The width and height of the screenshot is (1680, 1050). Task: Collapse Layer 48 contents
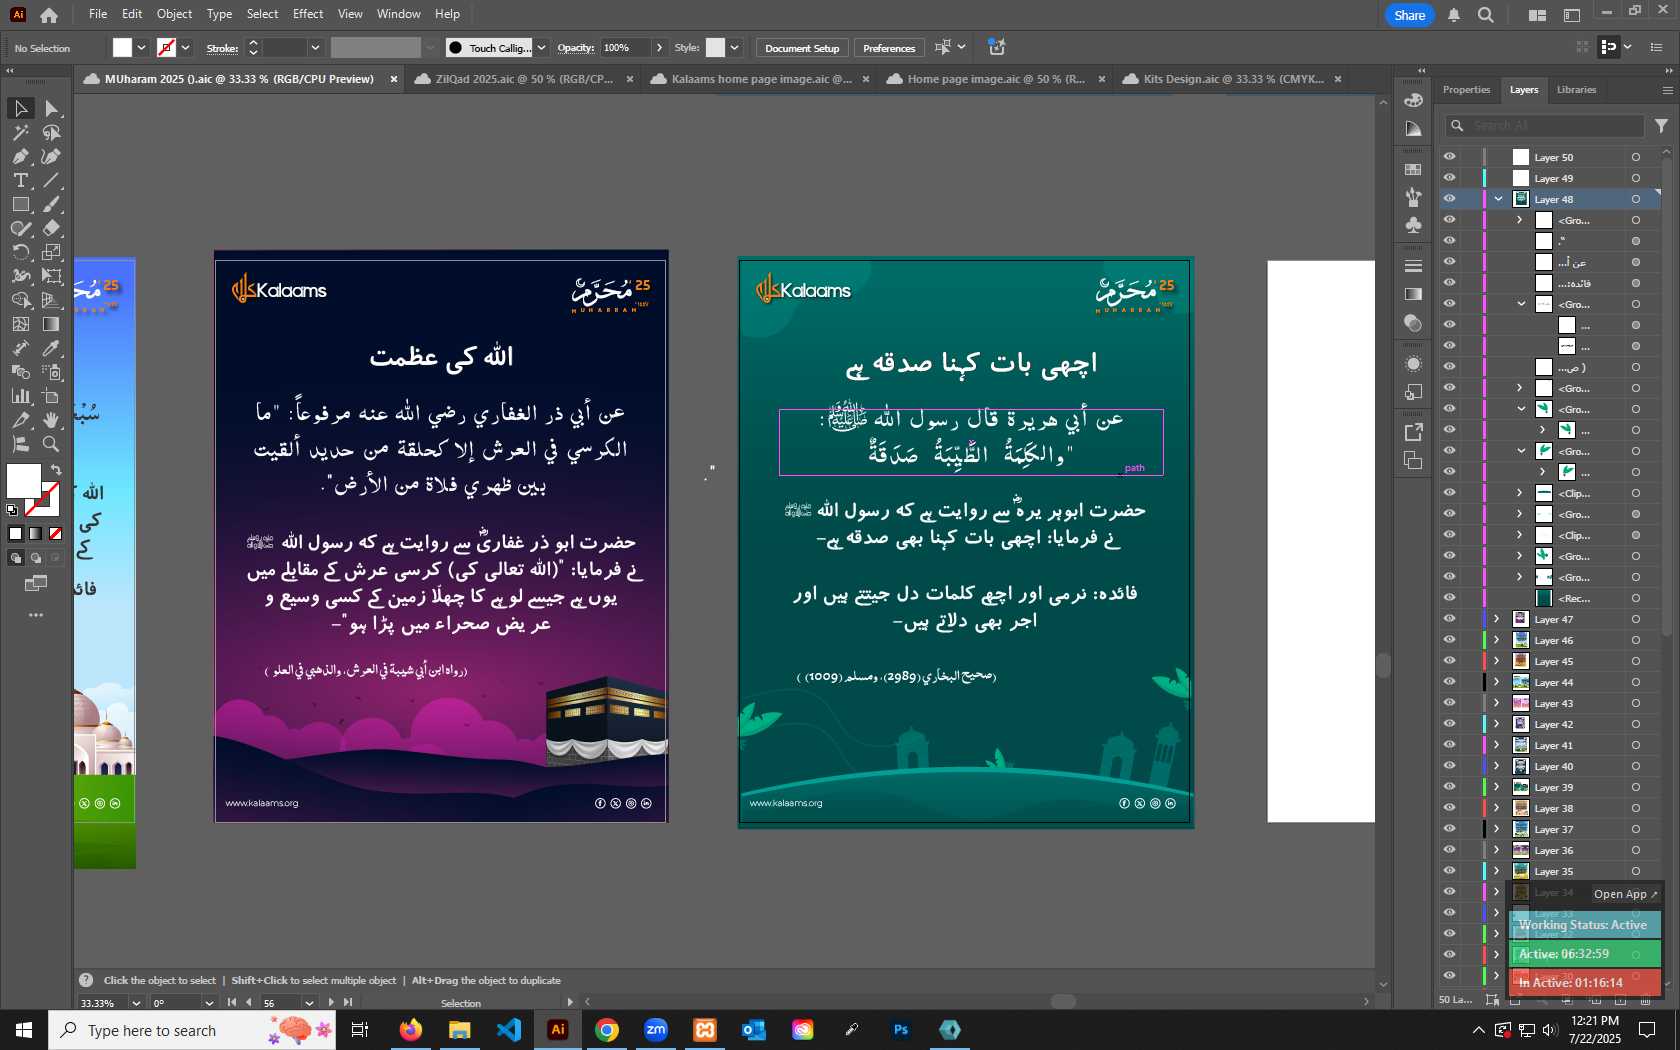[x=1498, y=199]
